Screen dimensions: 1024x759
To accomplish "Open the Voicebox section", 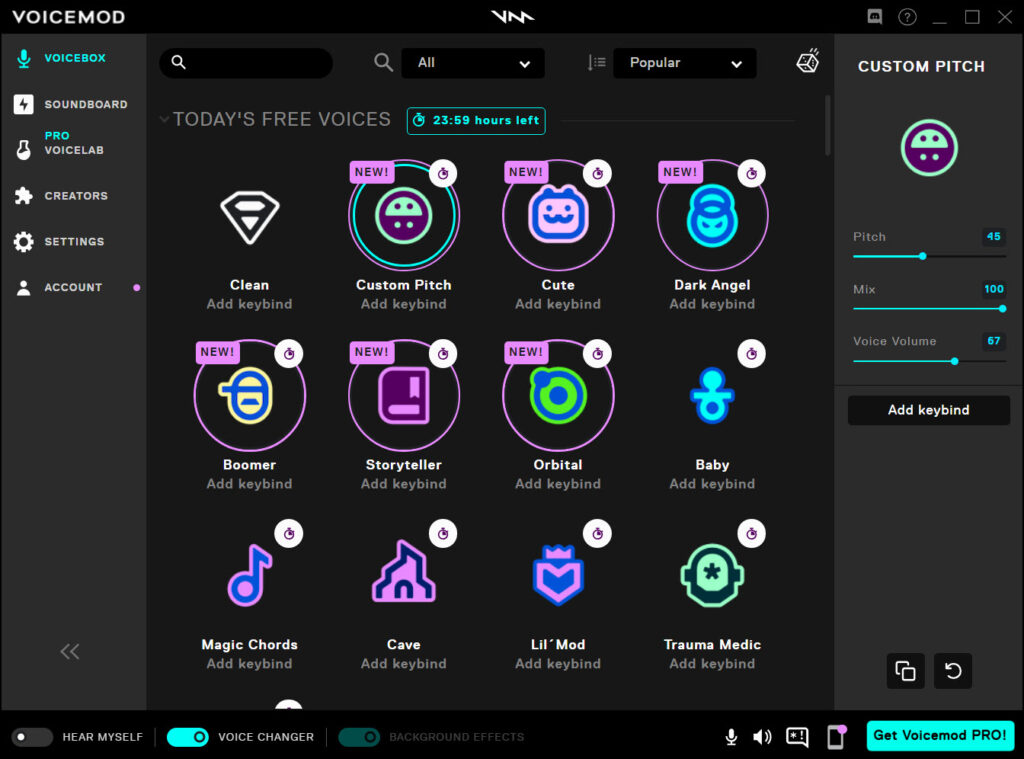I will coord(73,58).
